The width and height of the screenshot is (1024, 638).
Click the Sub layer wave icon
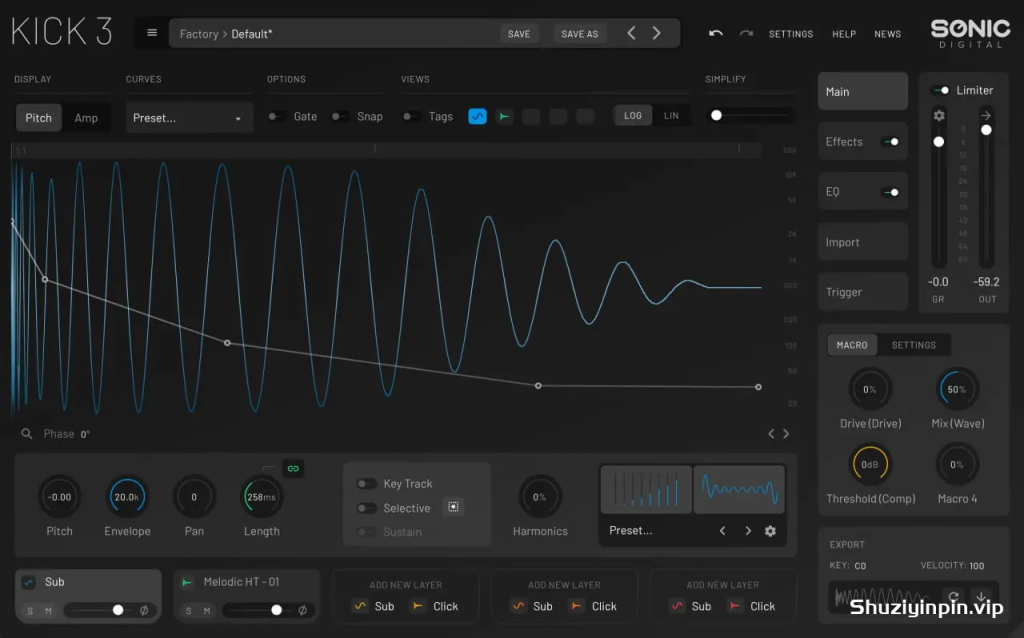[x=29, y=582]
